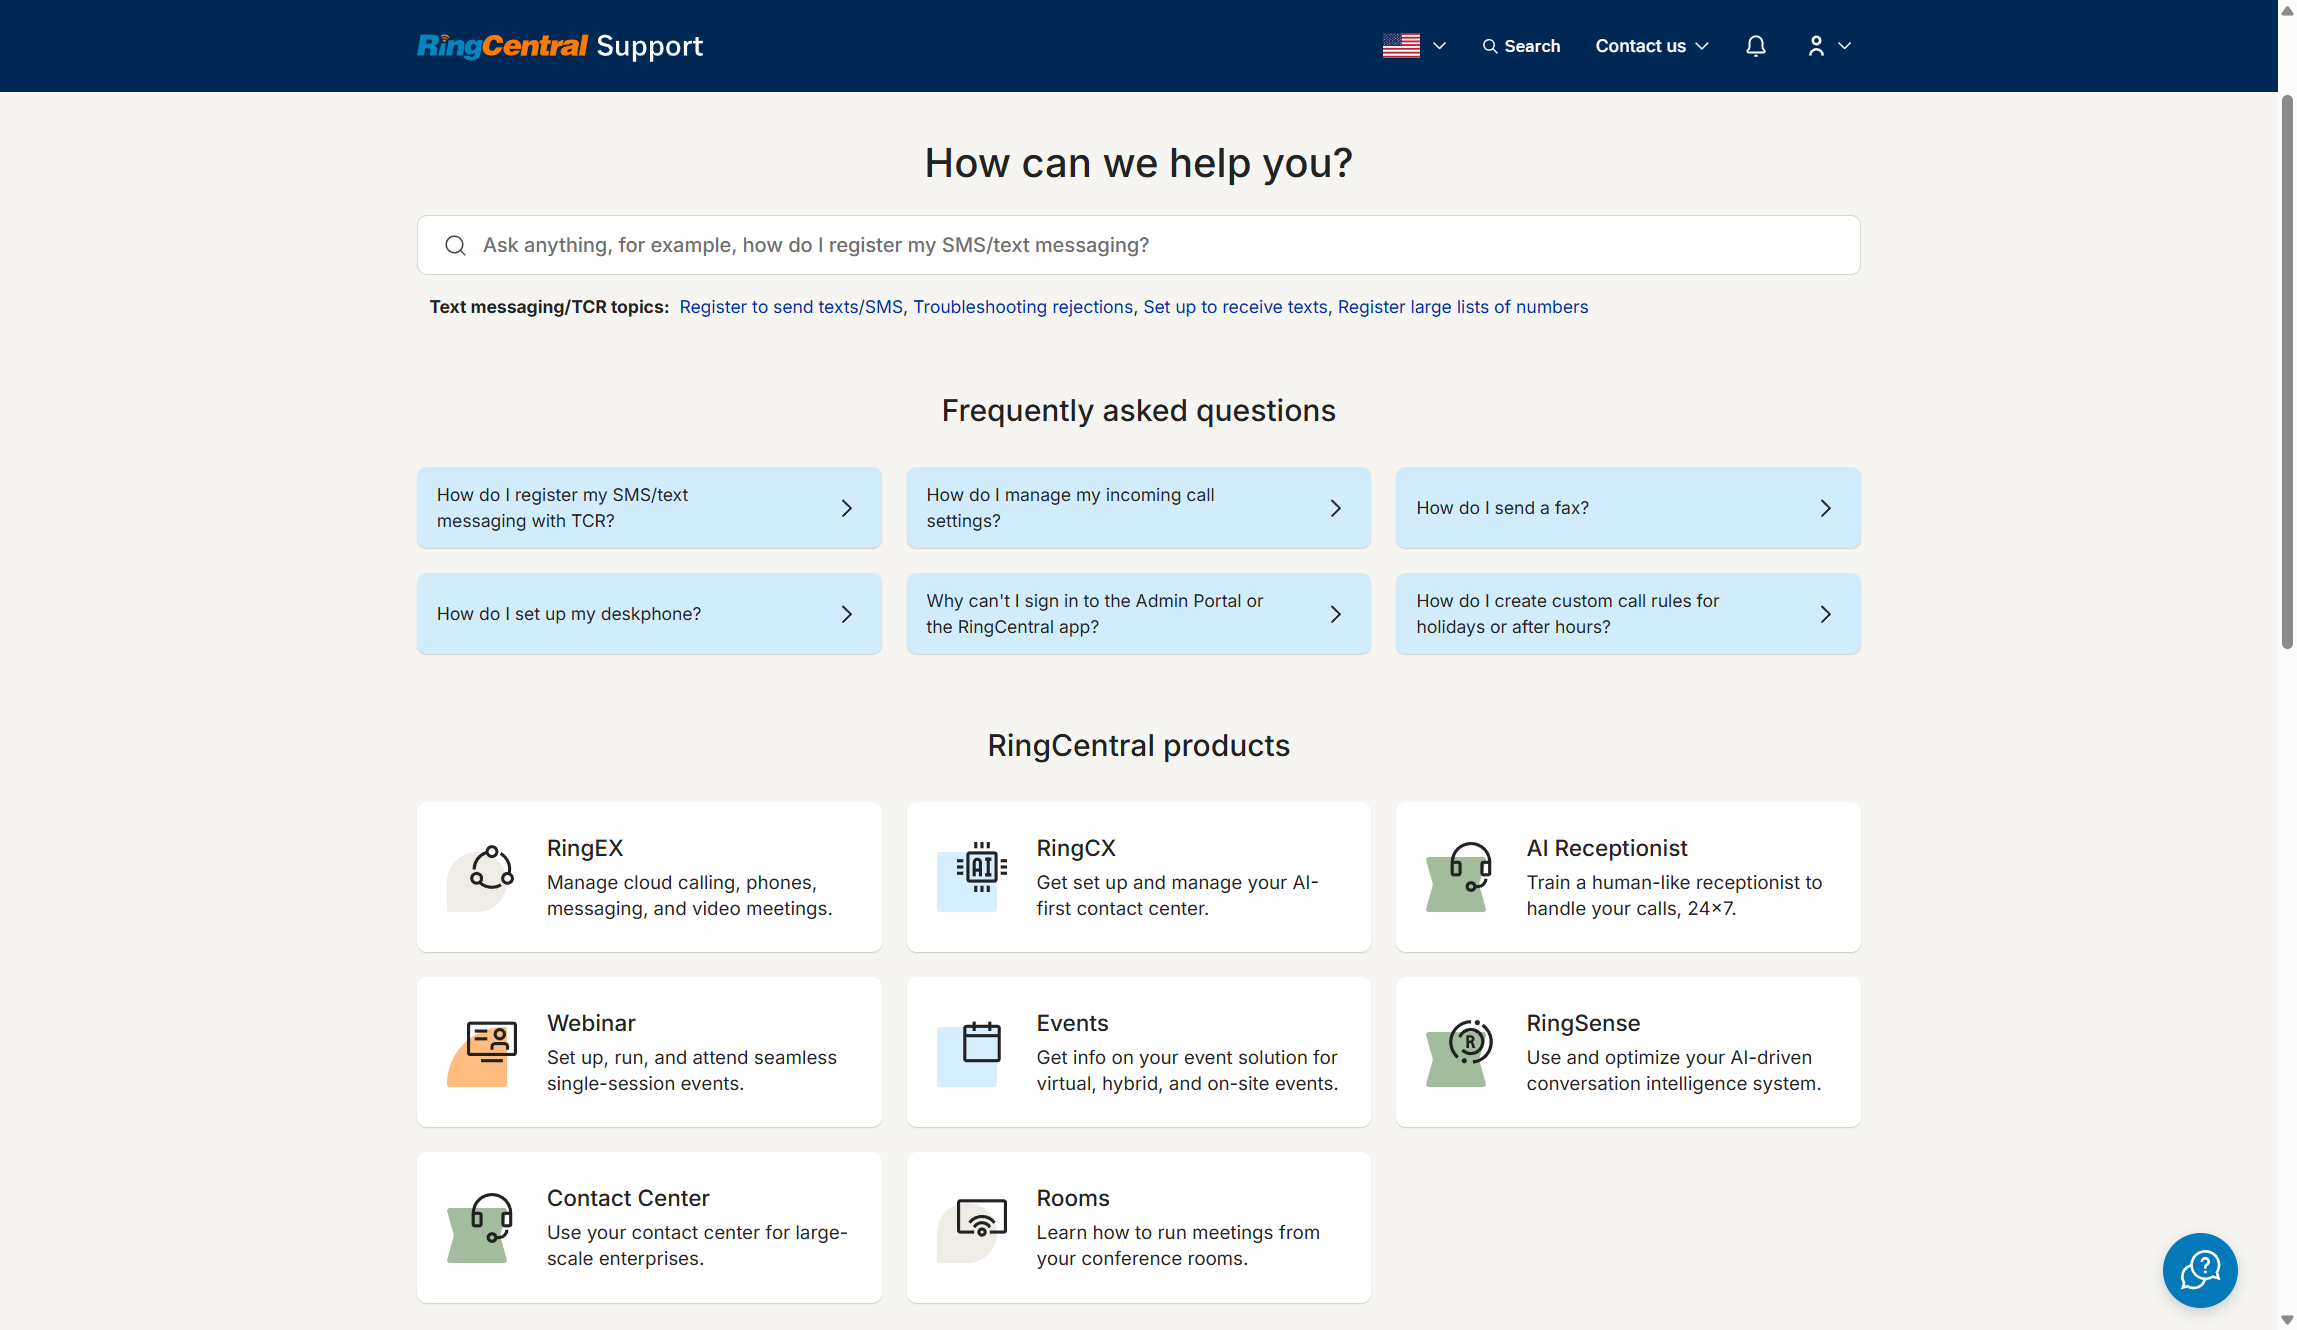Open the RingCX product title
2297x1330 pixels.
pos(1076,848)
